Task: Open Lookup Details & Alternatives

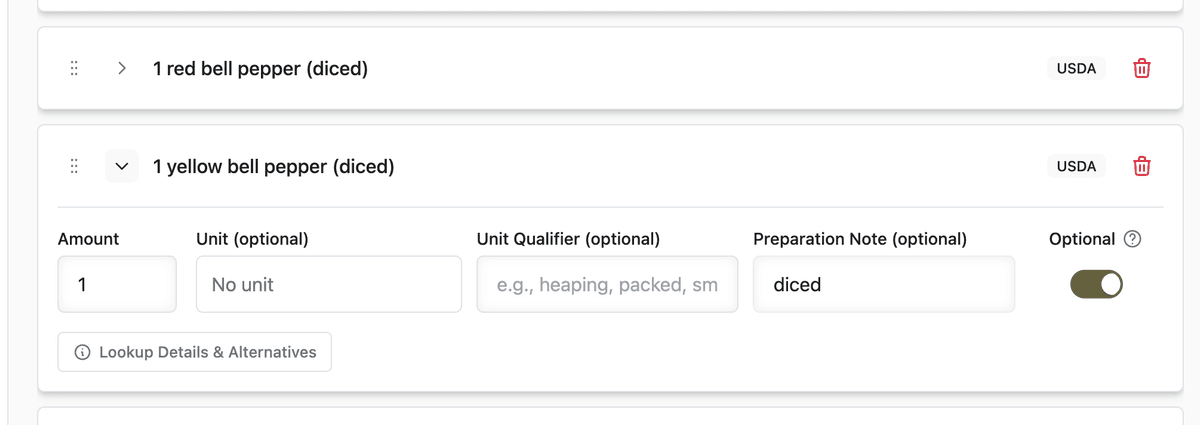Action: click(195, 352)
